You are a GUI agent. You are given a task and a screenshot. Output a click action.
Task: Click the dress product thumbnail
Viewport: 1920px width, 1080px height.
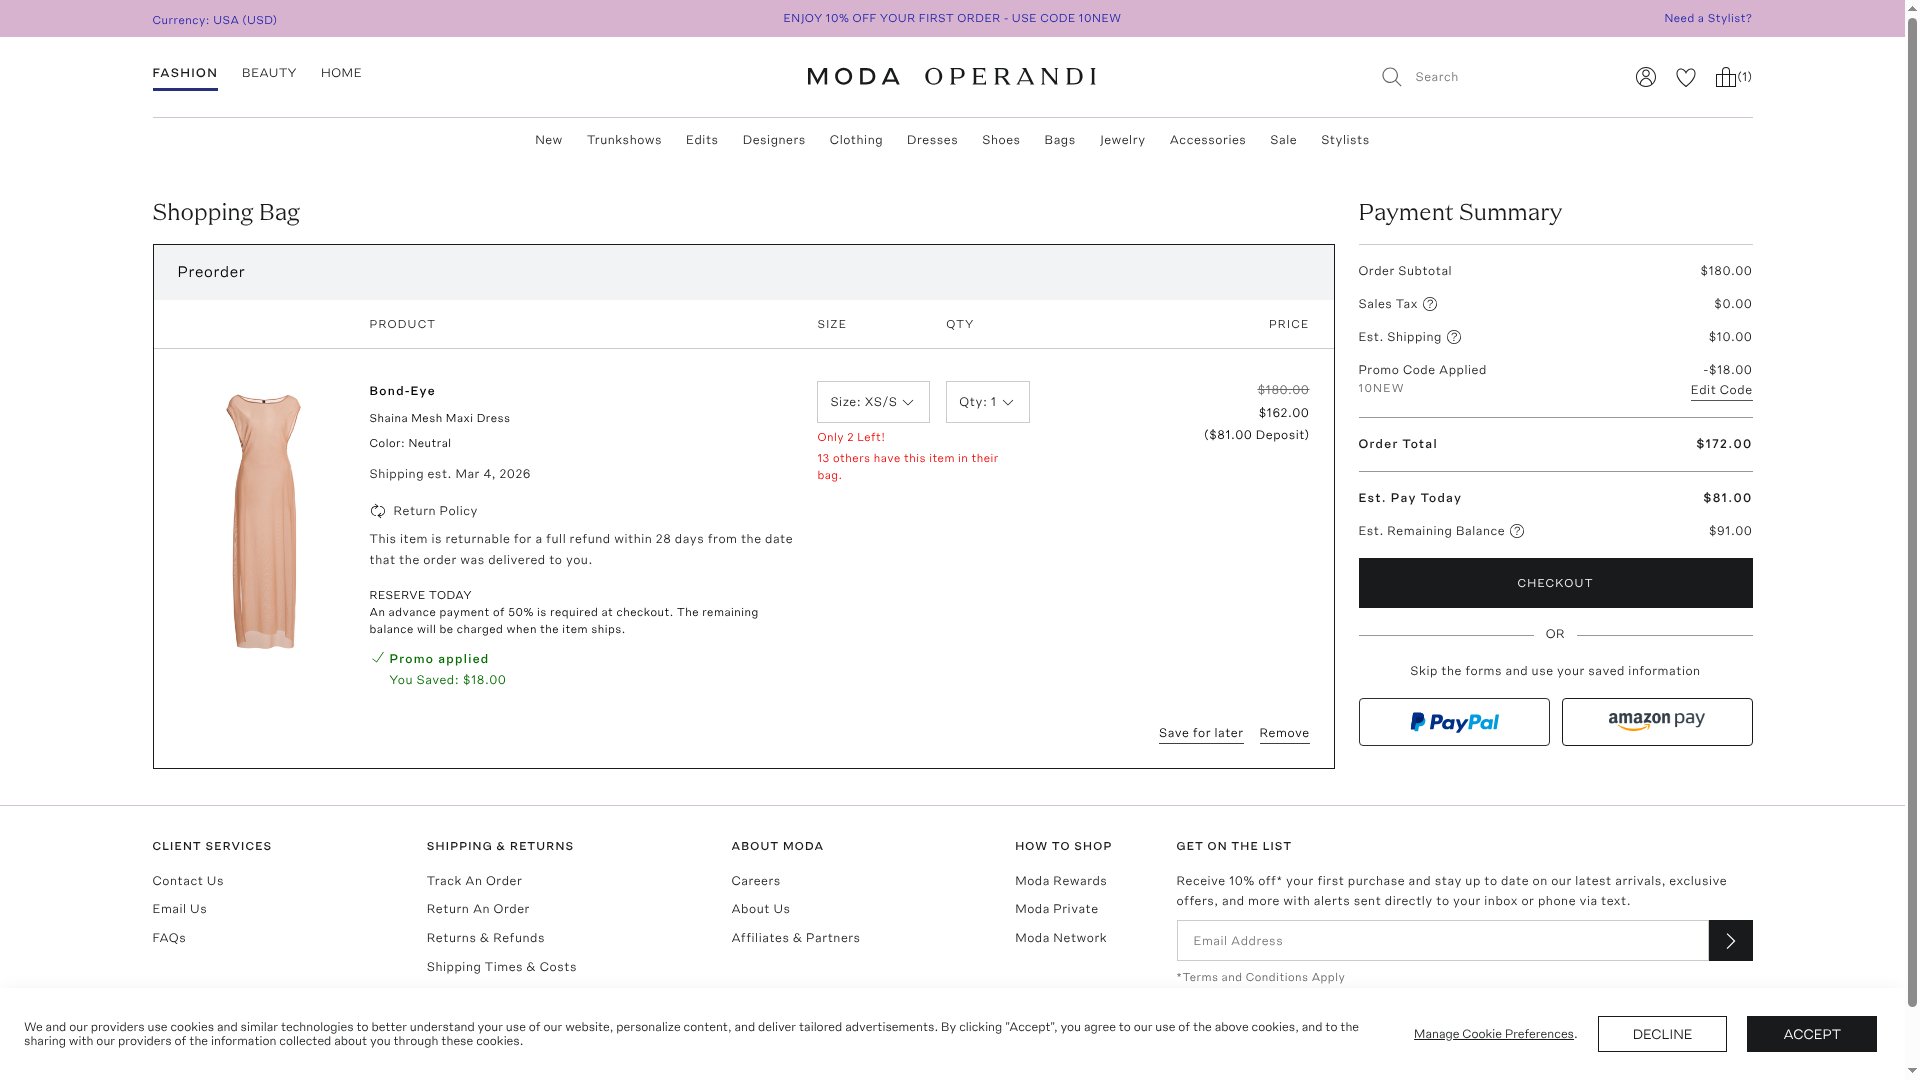tap(263, 521)
